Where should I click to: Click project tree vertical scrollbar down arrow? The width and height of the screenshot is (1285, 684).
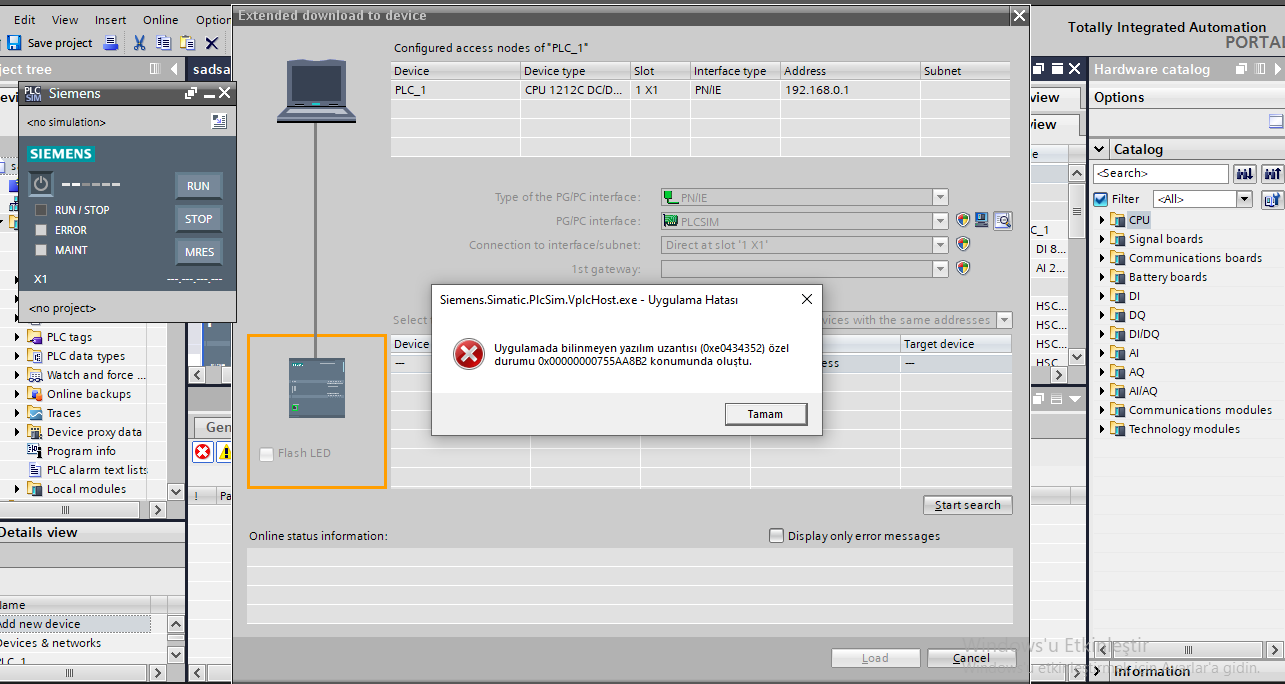coord(176,492)
